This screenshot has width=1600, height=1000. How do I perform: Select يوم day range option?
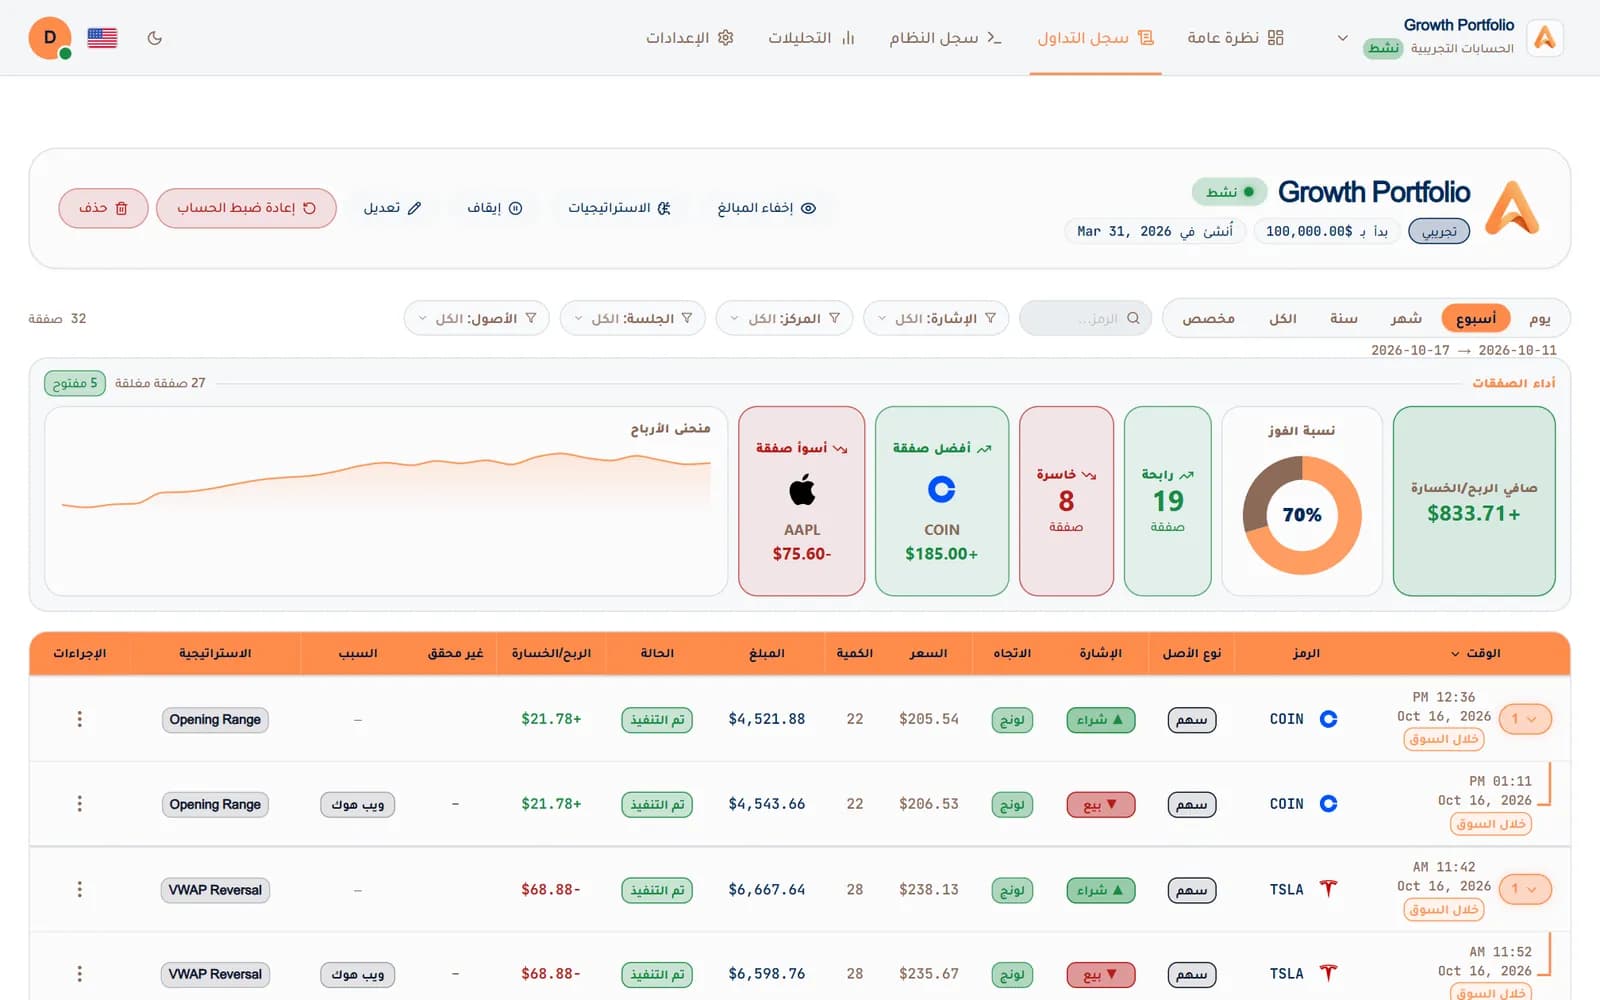[x=1540, y=318]
